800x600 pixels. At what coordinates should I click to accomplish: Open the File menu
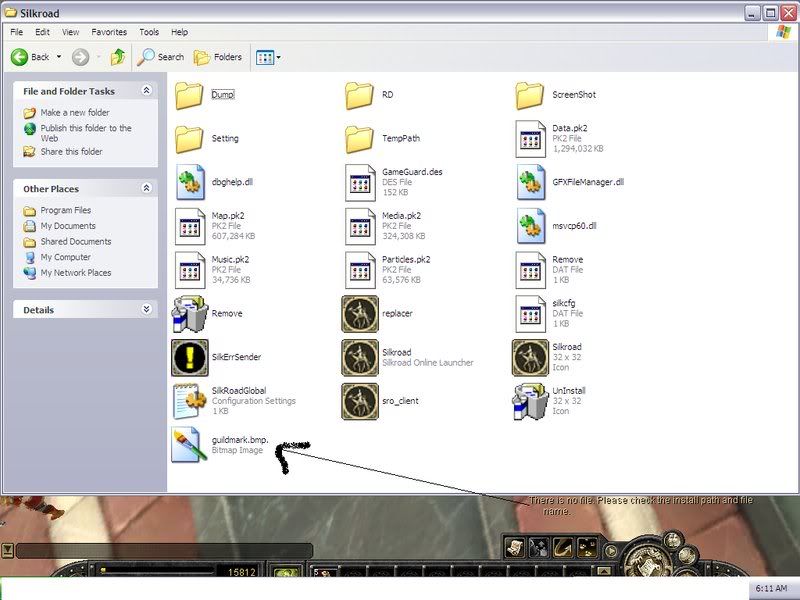(16, 32)
